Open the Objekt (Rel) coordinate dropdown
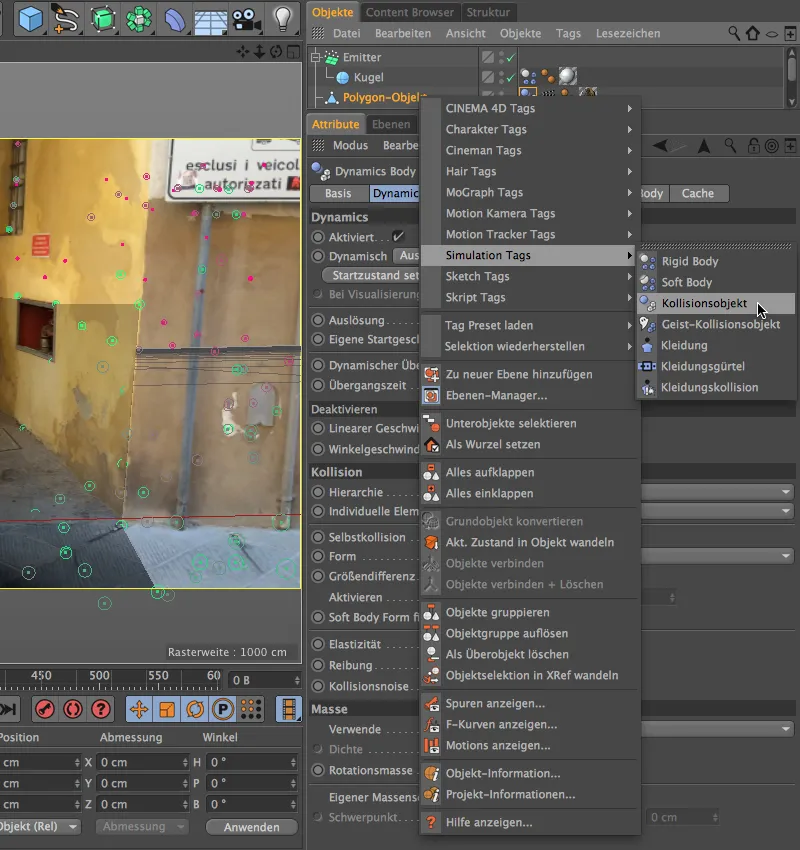Screen dimensions: 800x850 42,827
